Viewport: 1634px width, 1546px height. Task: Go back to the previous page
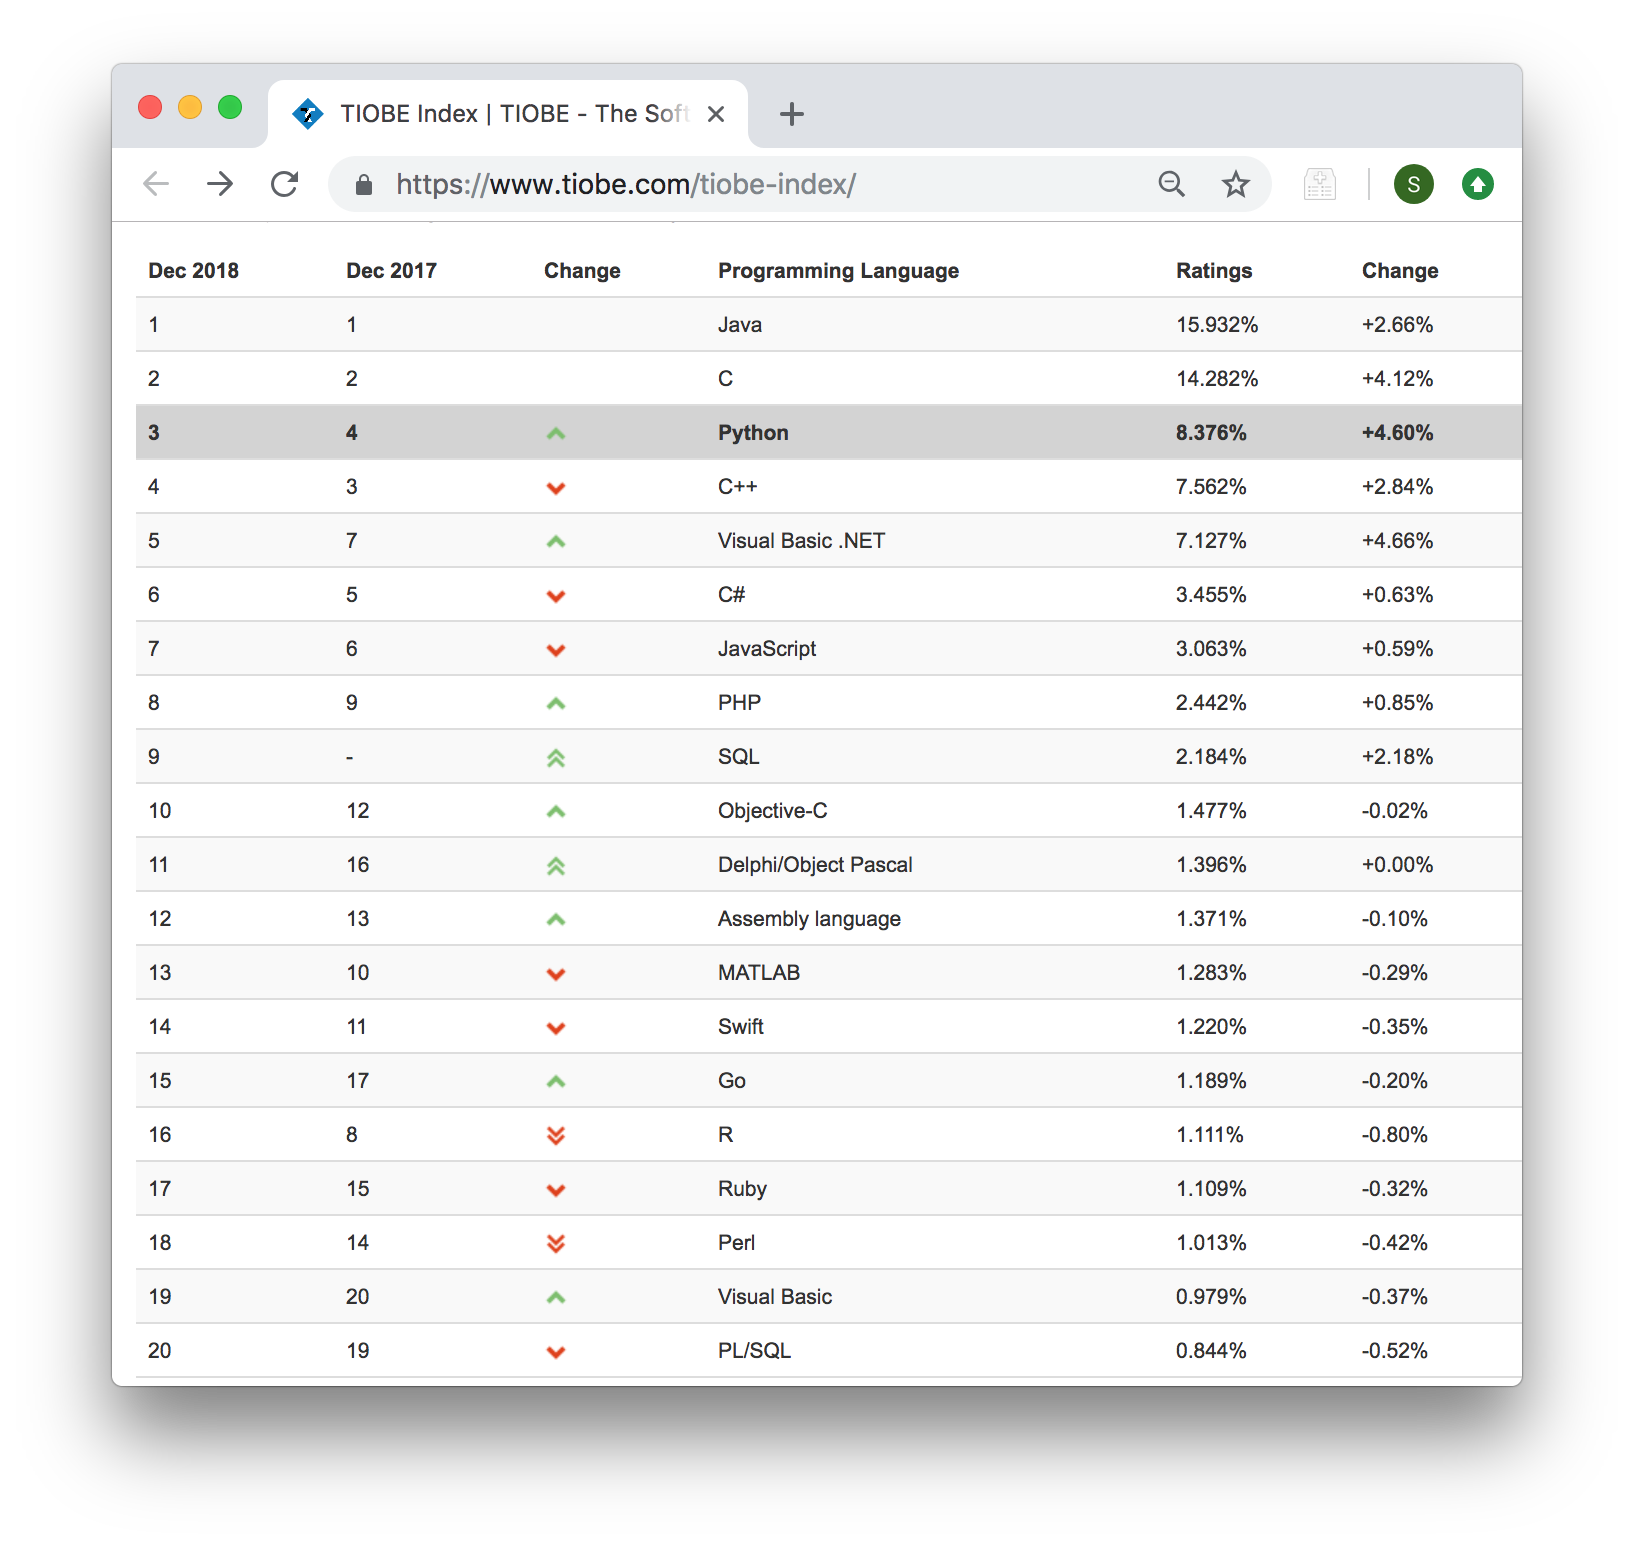tap(156, 184)
